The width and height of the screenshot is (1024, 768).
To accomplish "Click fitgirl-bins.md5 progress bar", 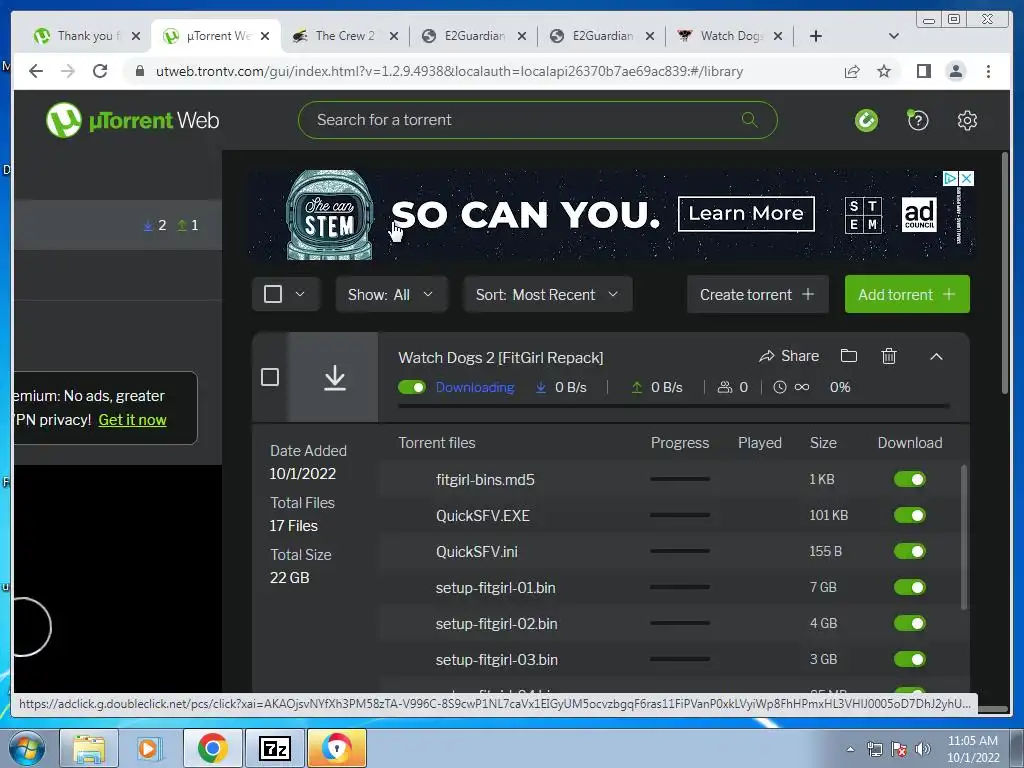I will (680, 479).
